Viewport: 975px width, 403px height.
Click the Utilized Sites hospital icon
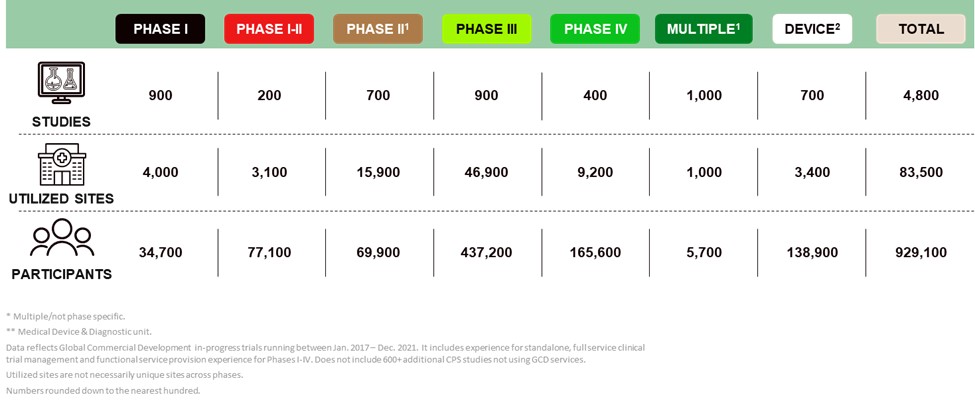tap(61, 164)
